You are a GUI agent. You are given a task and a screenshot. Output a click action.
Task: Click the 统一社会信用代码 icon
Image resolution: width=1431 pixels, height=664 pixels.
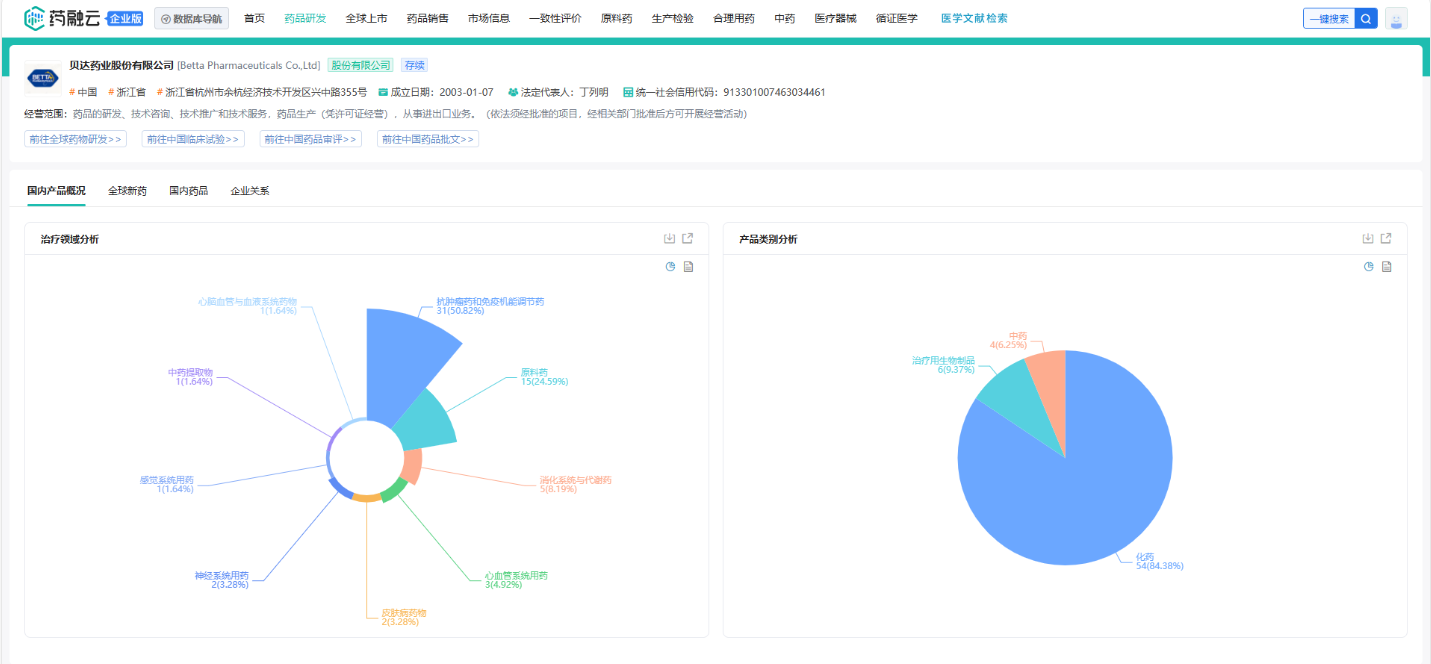coord(628,92)
